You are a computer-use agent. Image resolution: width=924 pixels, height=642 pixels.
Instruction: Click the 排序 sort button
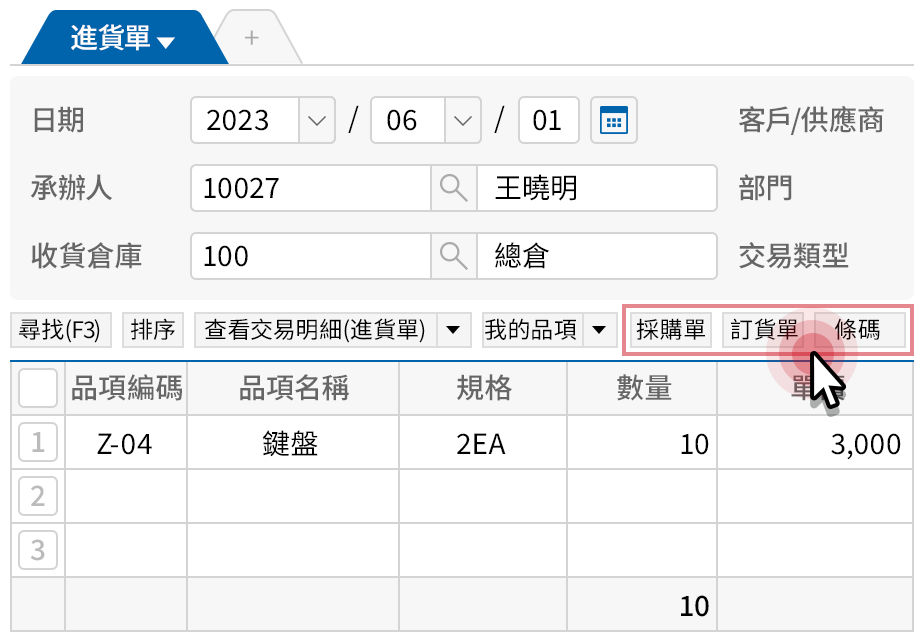(x=152, y=330)
